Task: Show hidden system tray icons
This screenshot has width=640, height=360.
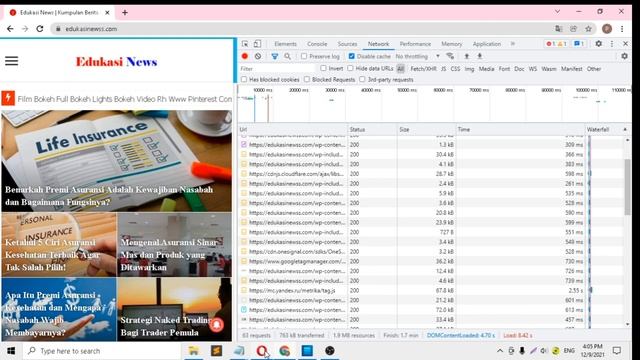Action: pyautogui.click(x=500, y=351)
